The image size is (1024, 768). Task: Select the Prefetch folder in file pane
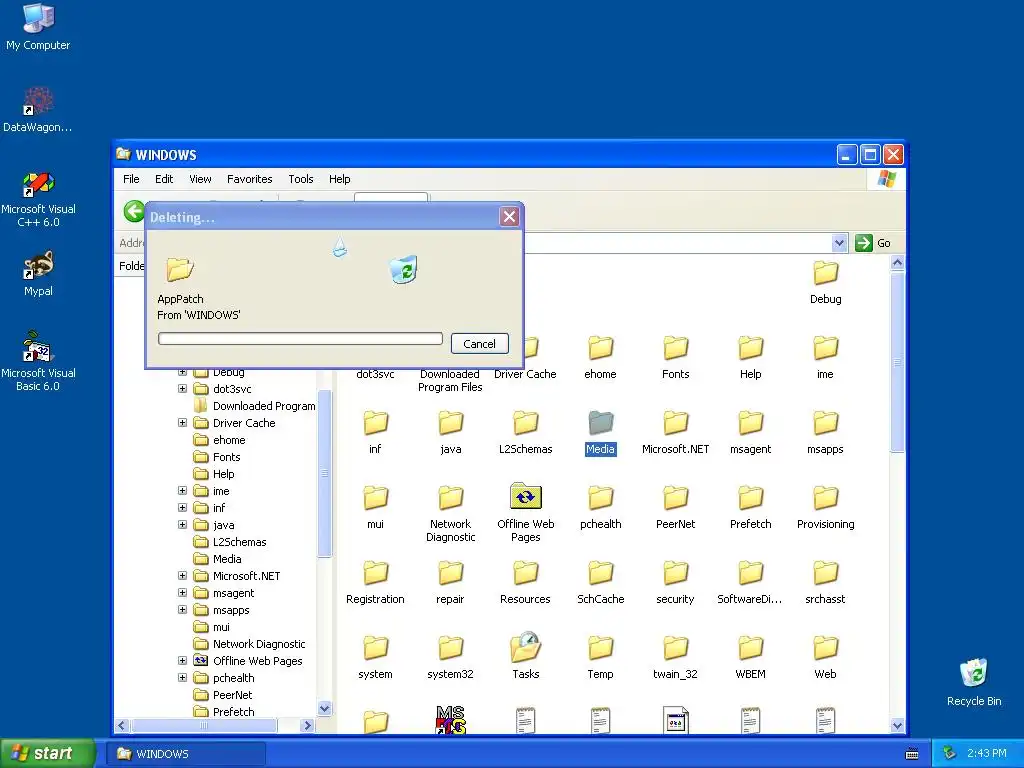click(750, 507)
